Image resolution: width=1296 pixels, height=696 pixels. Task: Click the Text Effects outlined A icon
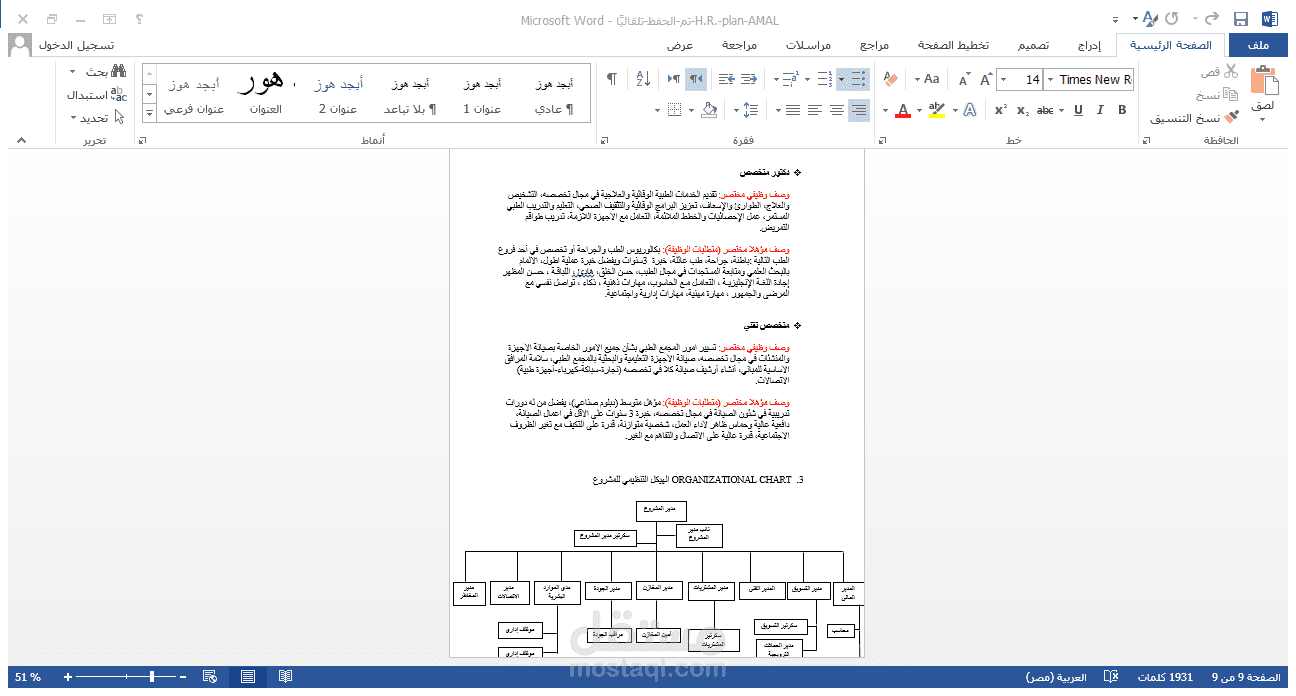969,110
